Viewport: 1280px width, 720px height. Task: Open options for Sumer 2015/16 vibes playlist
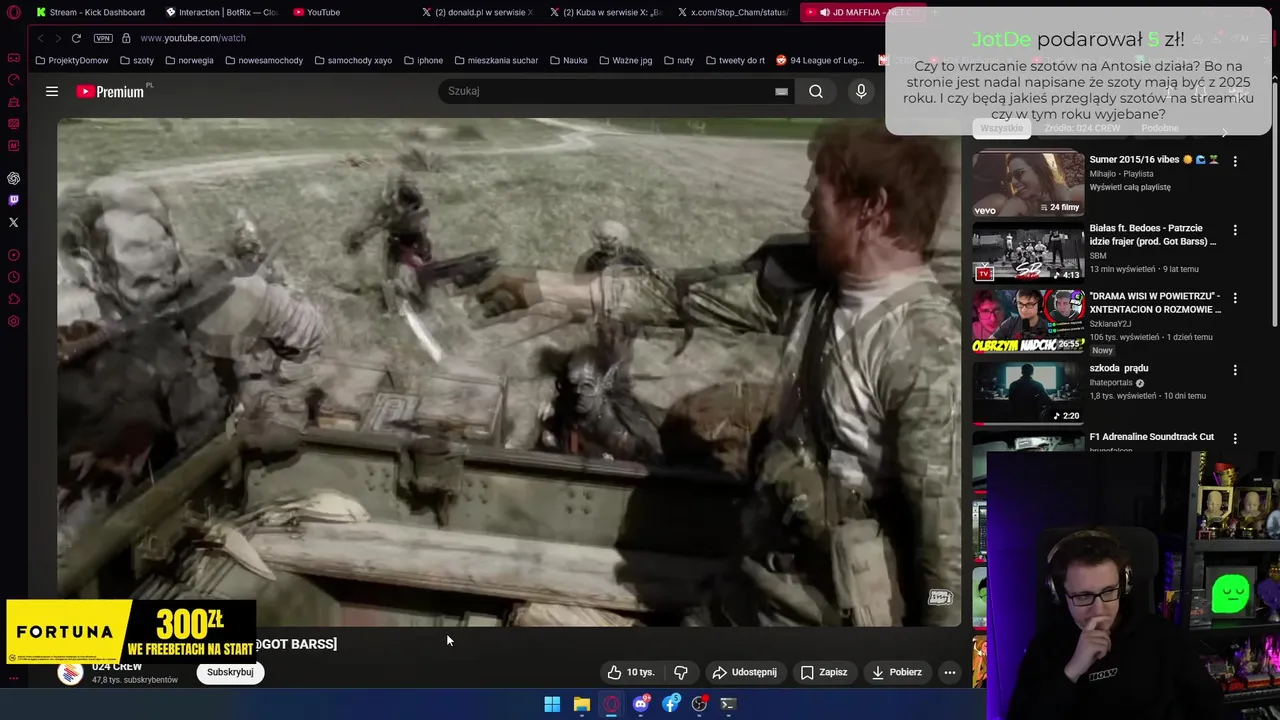click(1235, 161)
